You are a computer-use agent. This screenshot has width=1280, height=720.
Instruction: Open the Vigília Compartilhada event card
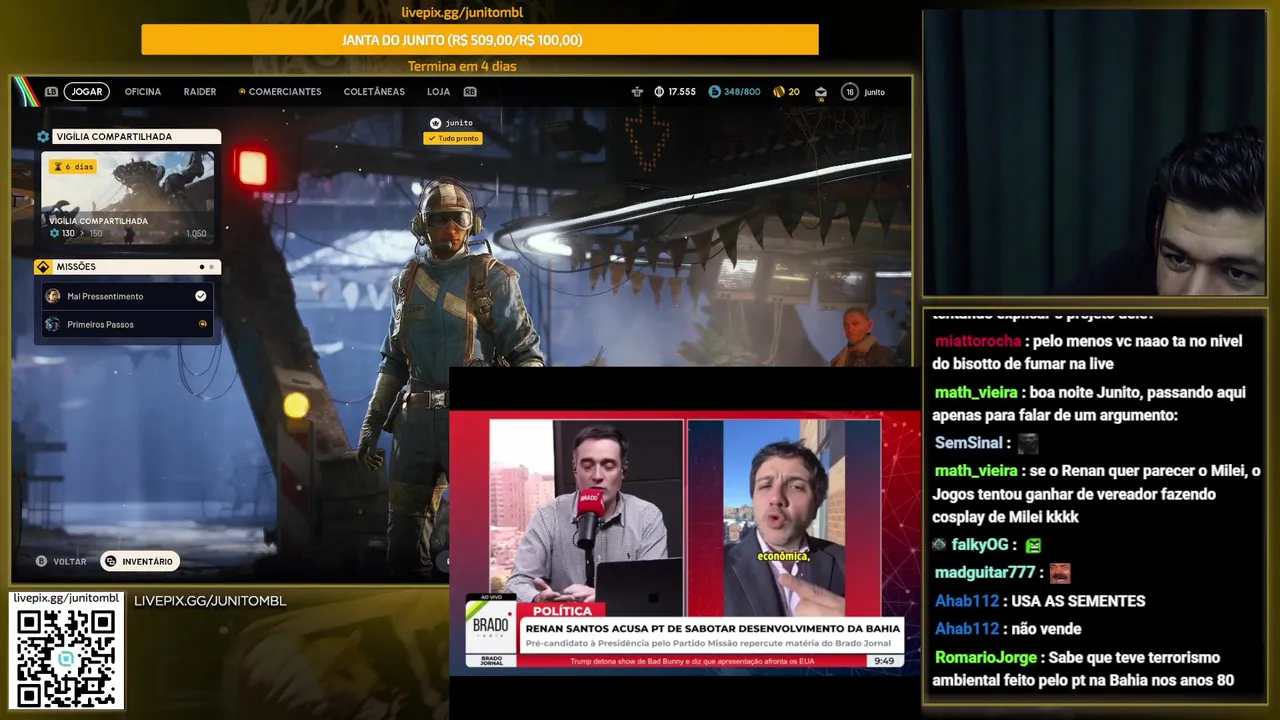pos(127,197)
